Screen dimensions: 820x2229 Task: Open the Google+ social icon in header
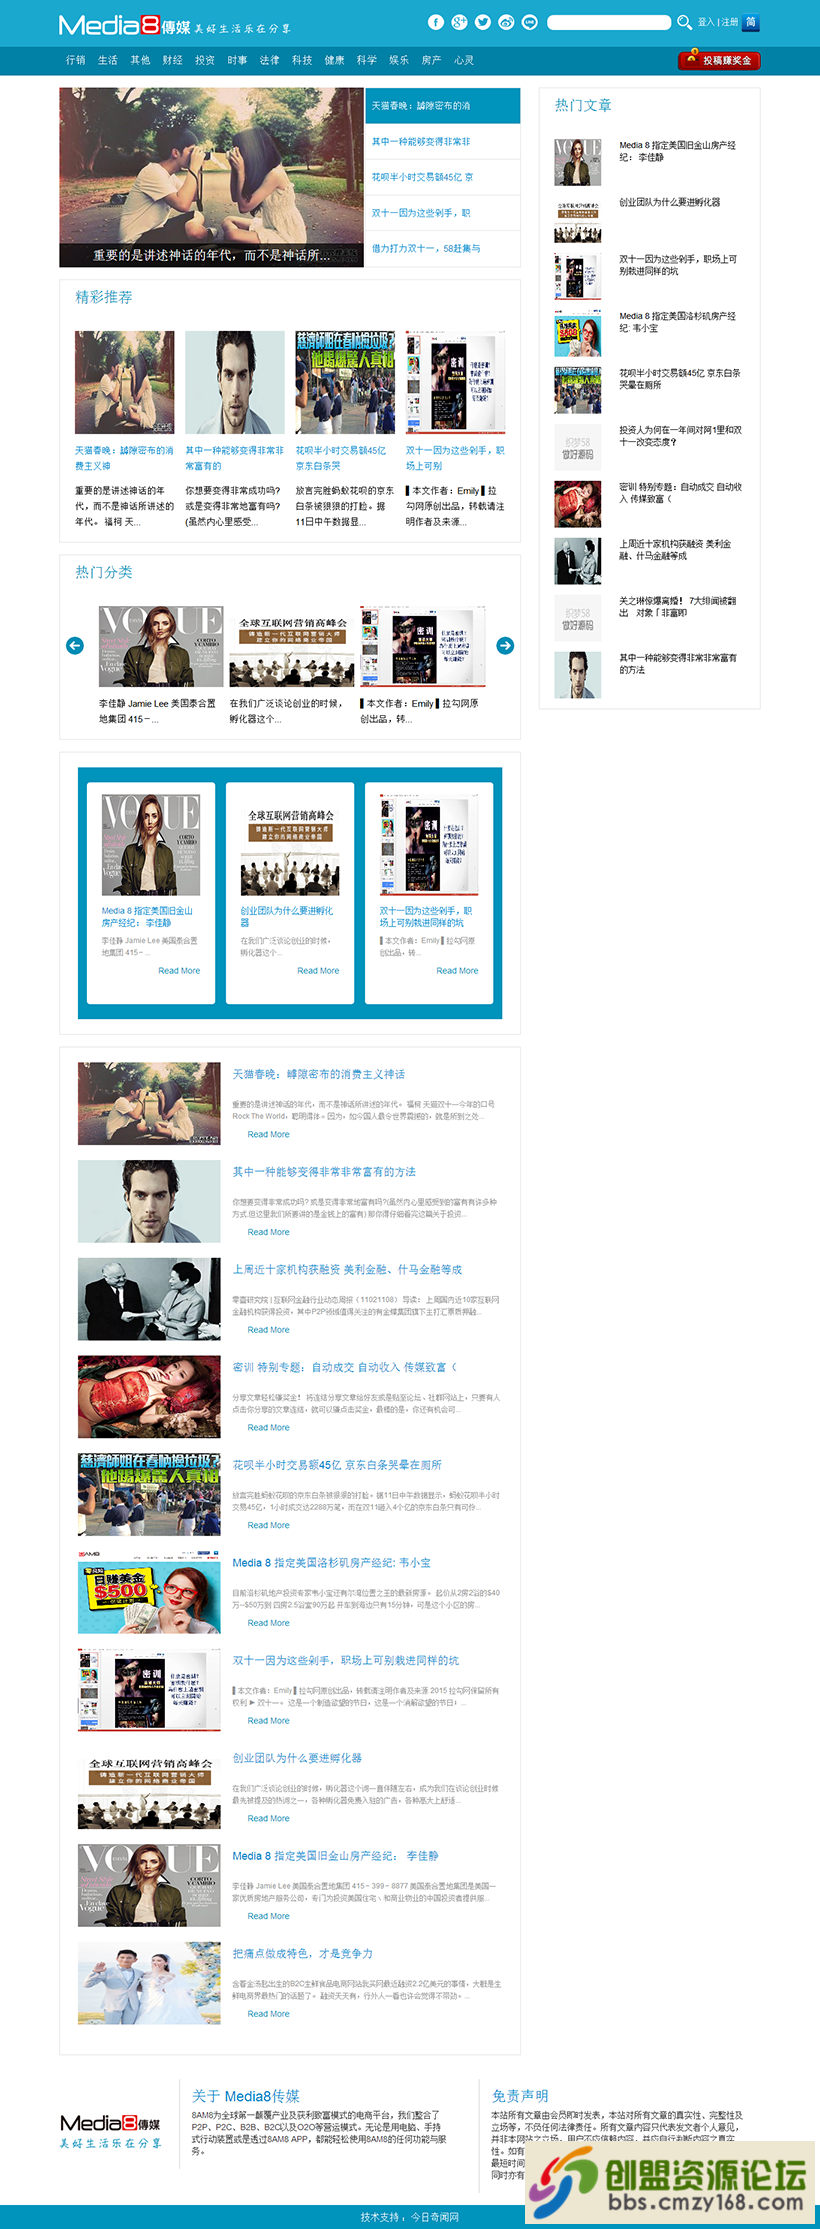pos(459,22)
